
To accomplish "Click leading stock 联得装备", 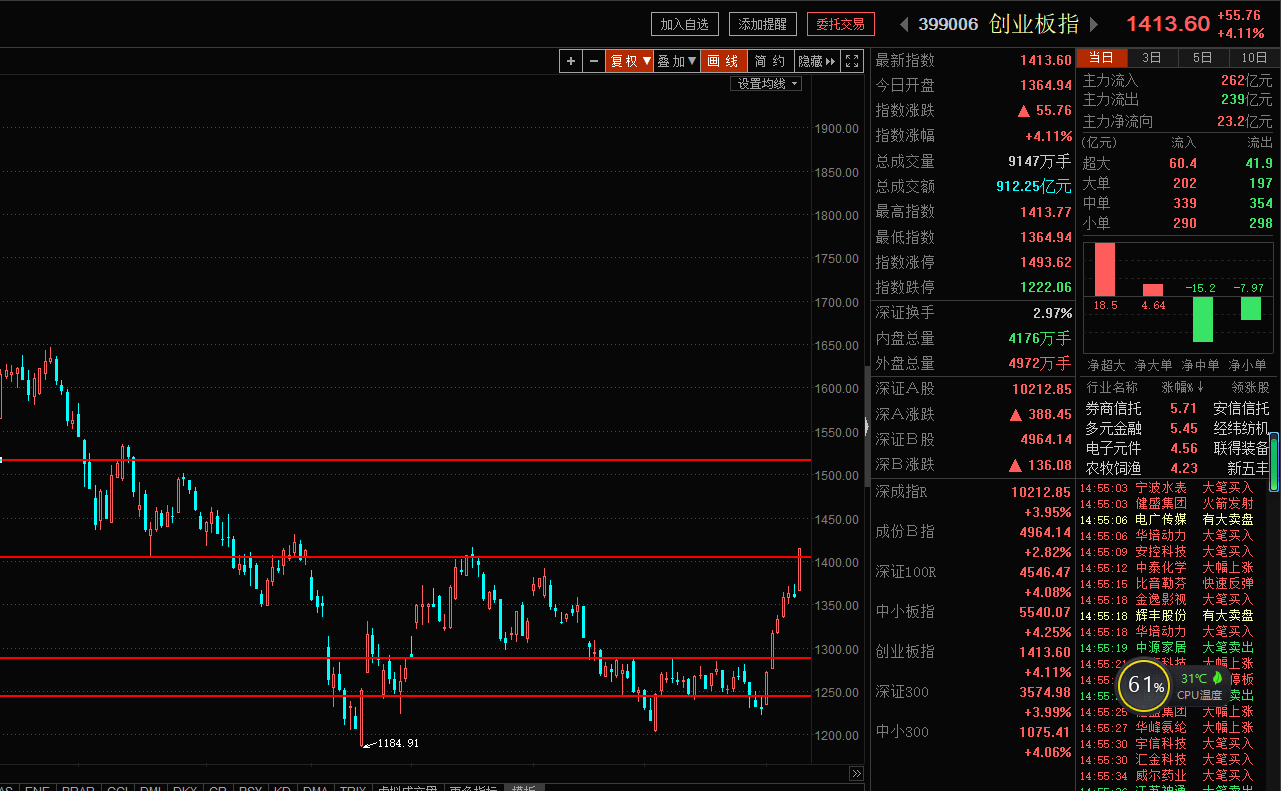I will 1241,448.
